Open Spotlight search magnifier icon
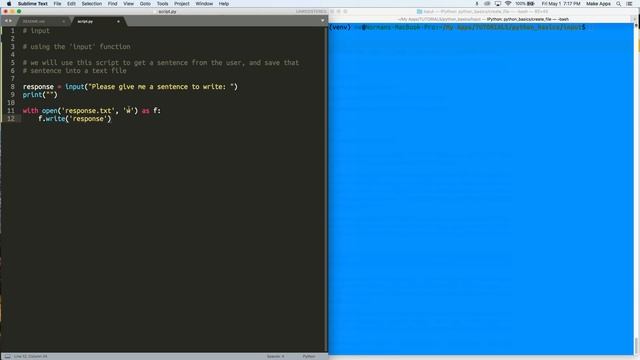 coord(618,4)
